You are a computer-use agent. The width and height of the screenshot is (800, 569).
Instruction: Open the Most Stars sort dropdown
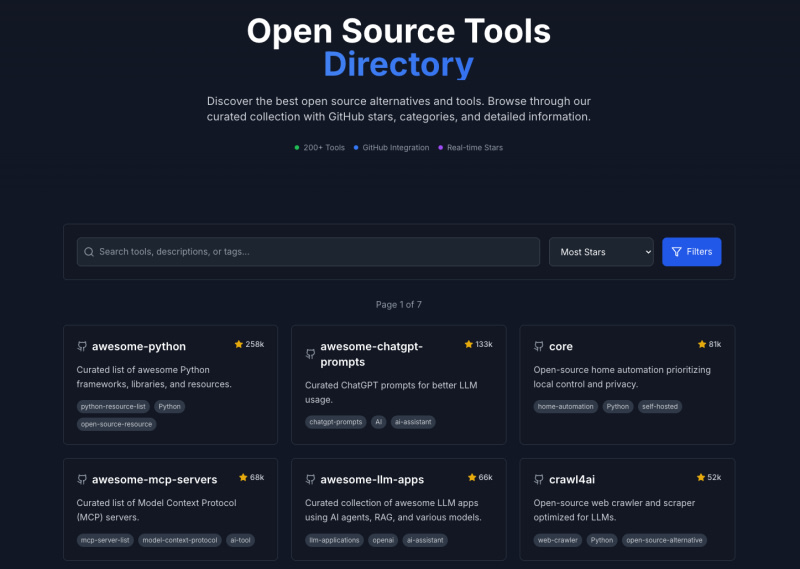point(601,252)
